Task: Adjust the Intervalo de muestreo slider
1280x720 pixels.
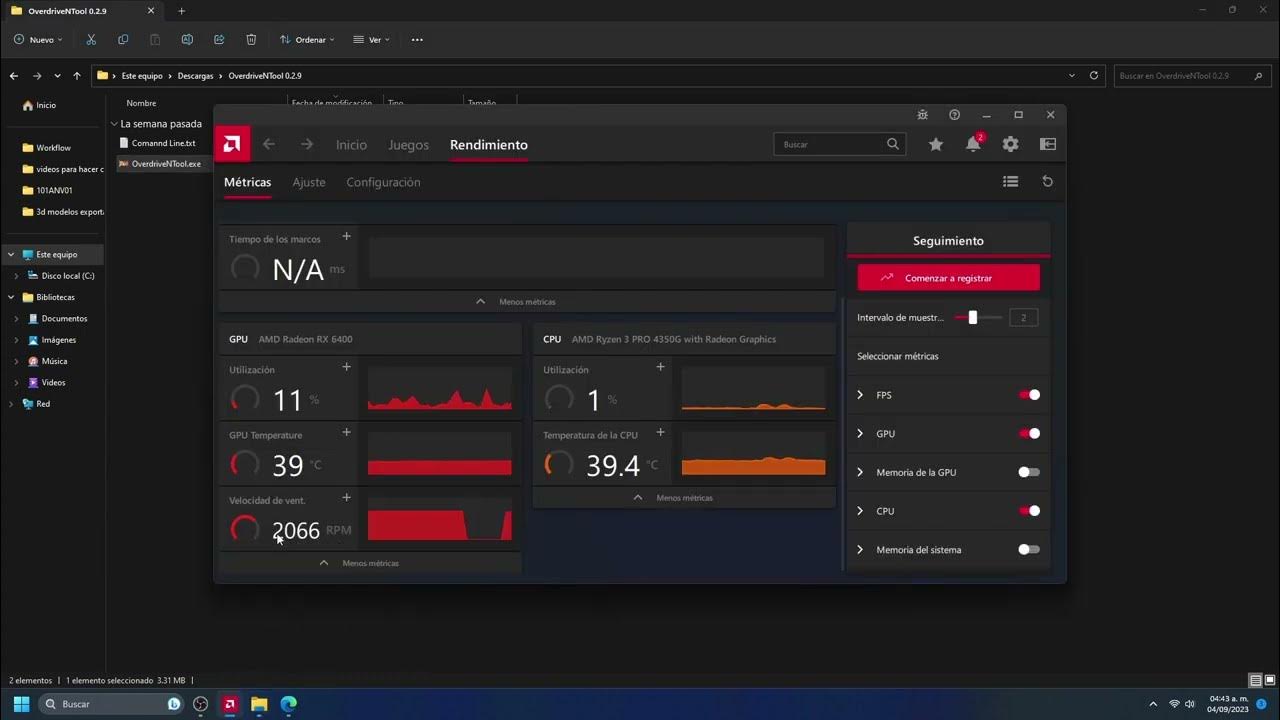Action: 973,318
